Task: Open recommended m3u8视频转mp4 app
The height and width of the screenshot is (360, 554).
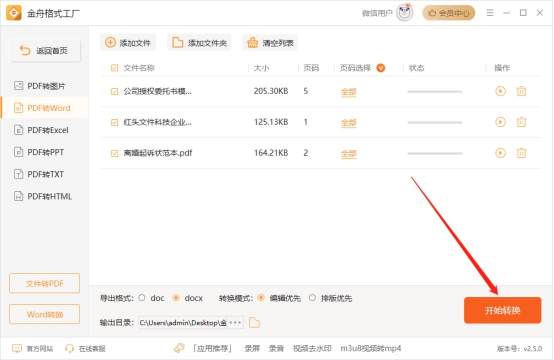Action: [x=371, y=349]
